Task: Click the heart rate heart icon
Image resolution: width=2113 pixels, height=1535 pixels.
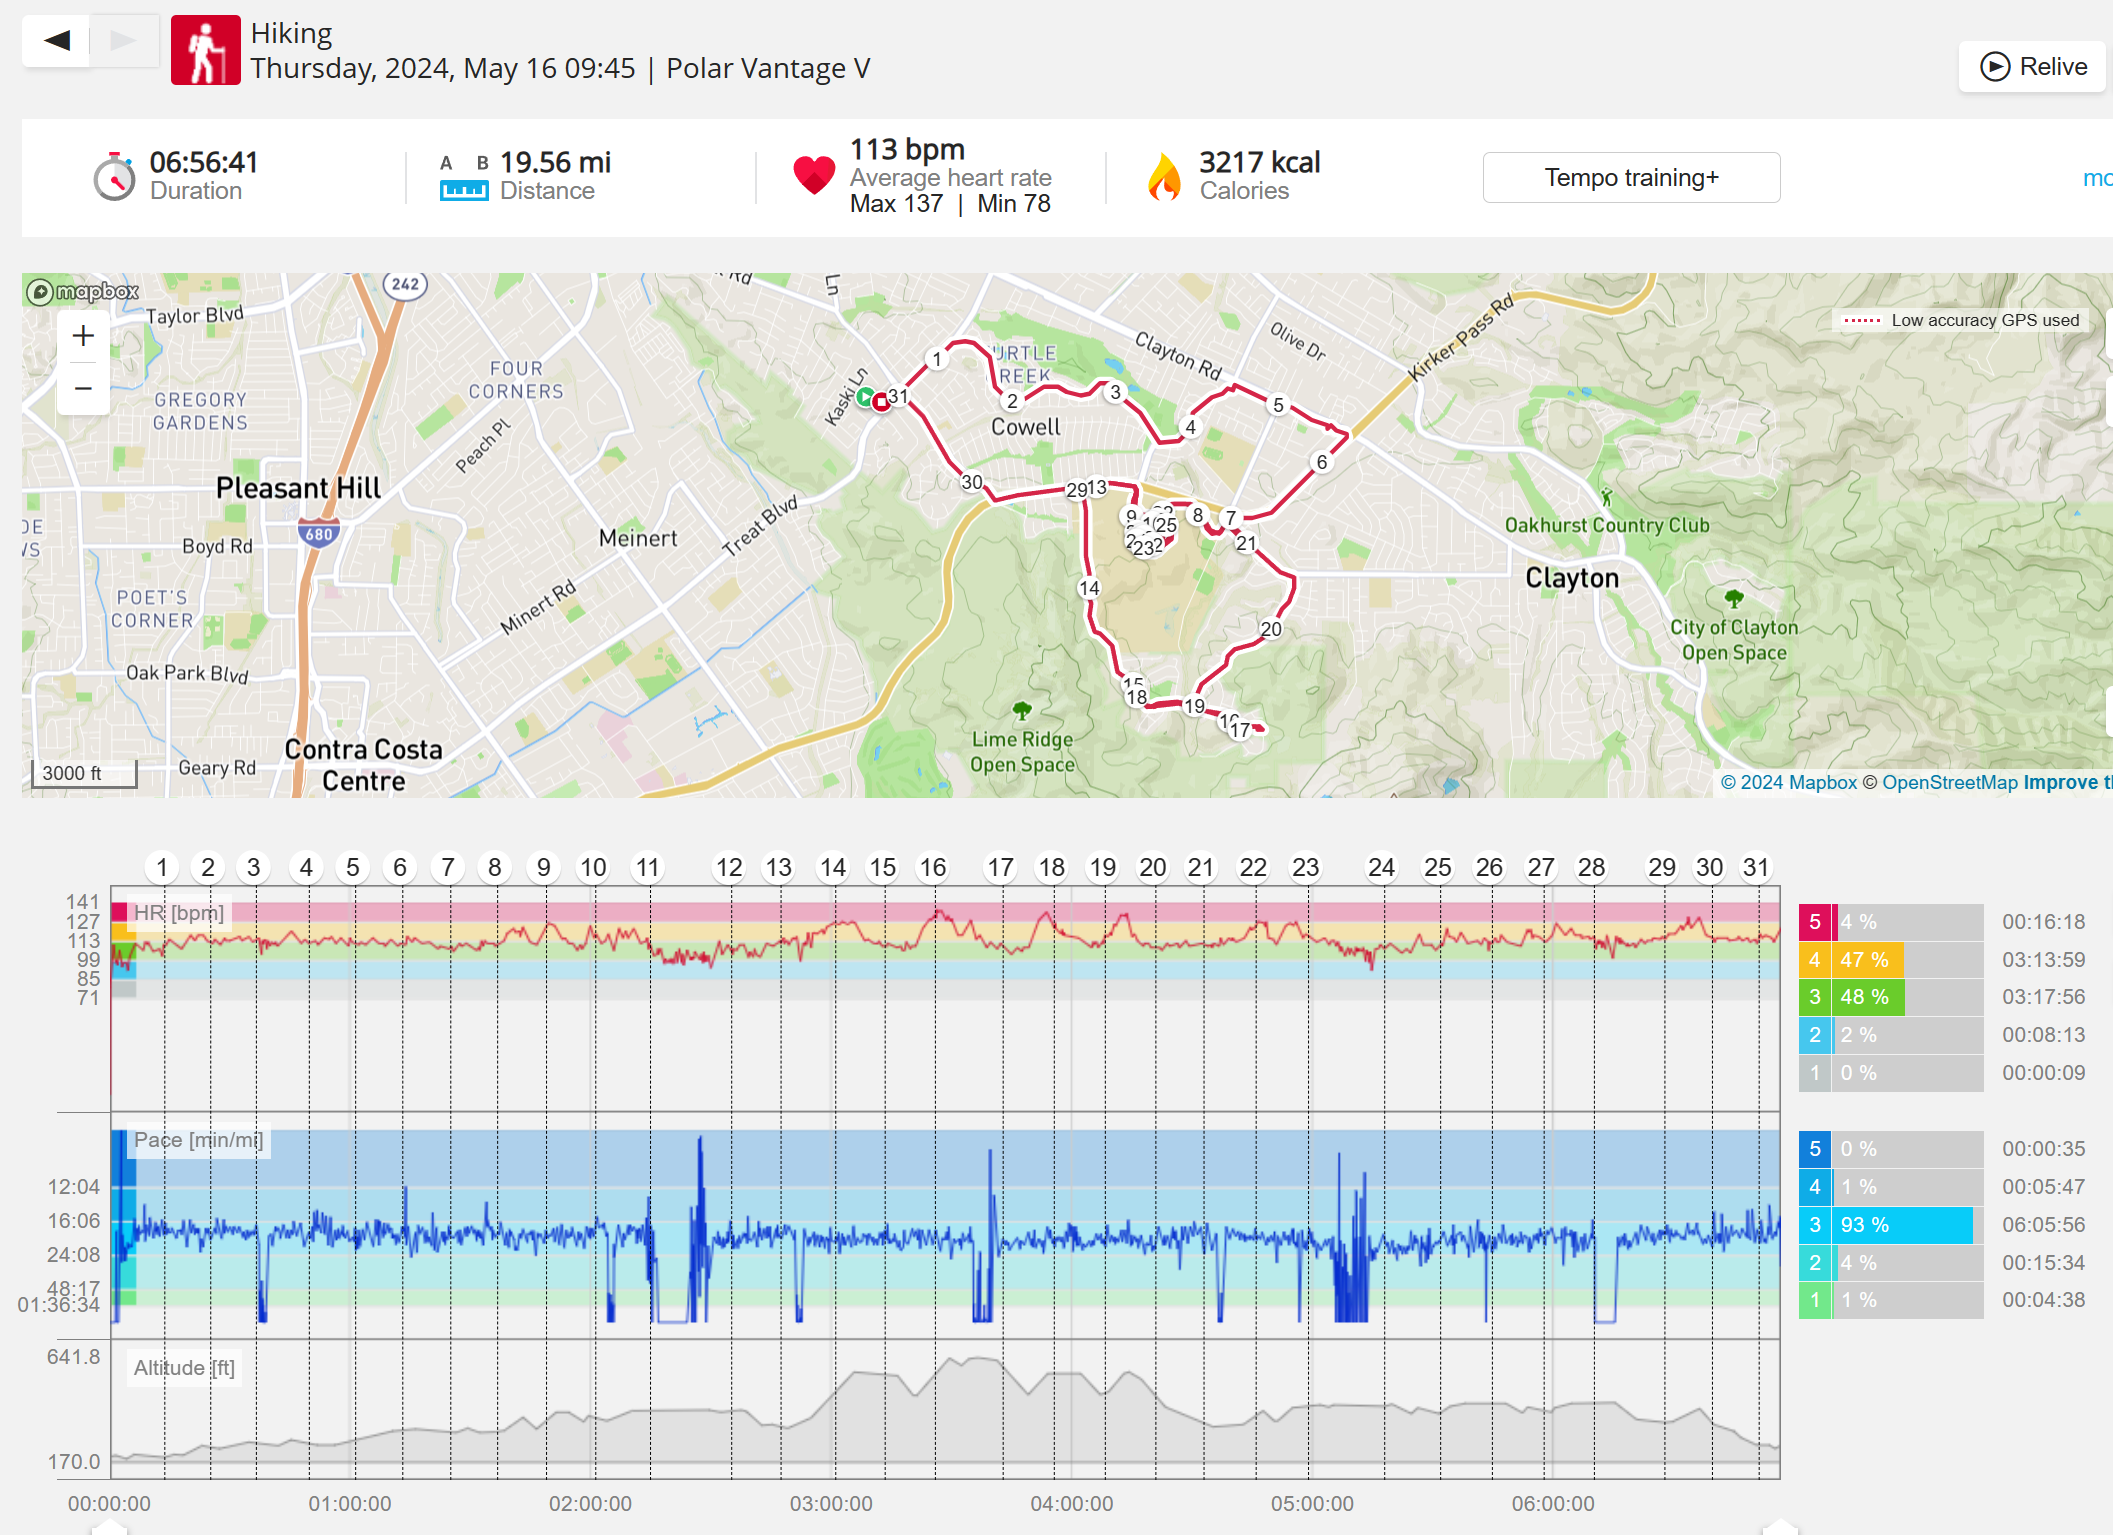Action: click(x=814, y=175)
